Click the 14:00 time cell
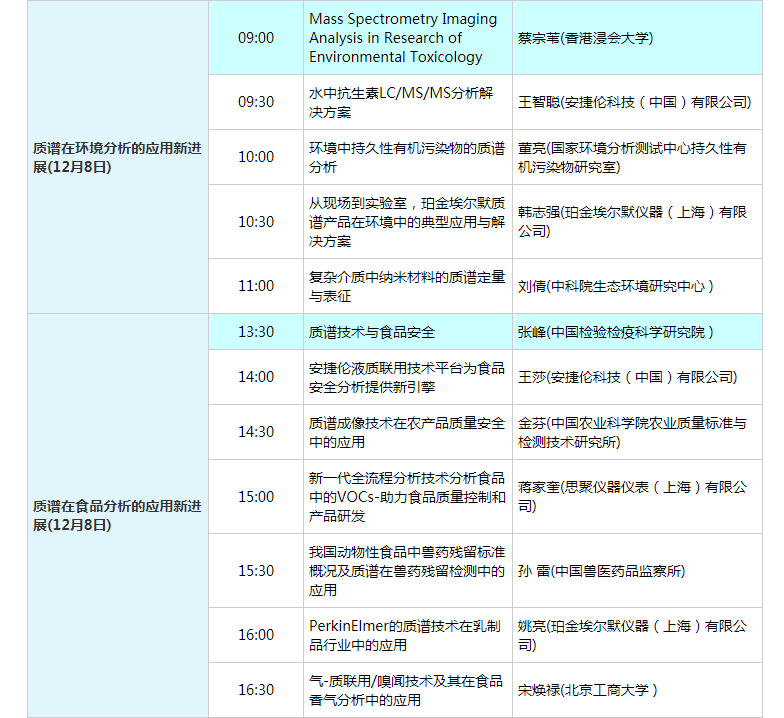 [x=256, y=377]
